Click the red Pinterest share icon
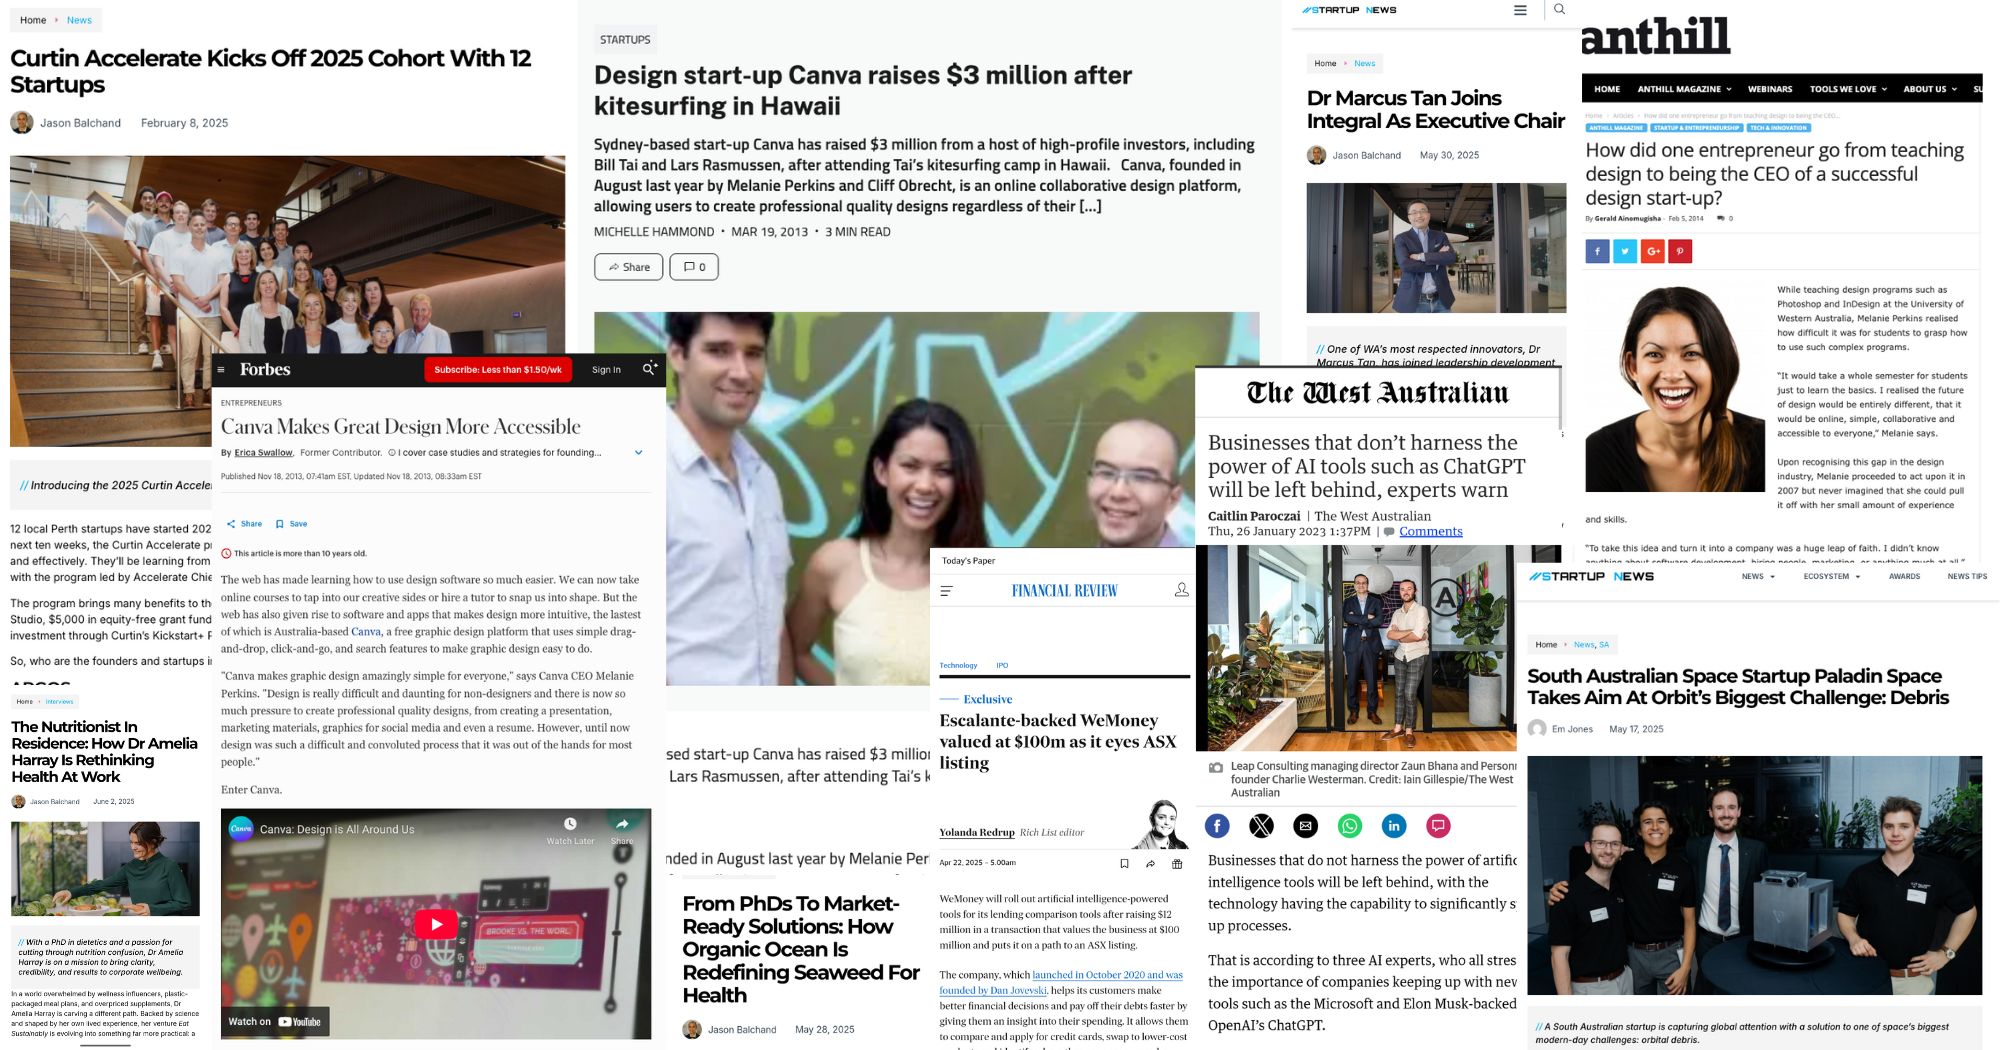 (x=1680, y=251)
